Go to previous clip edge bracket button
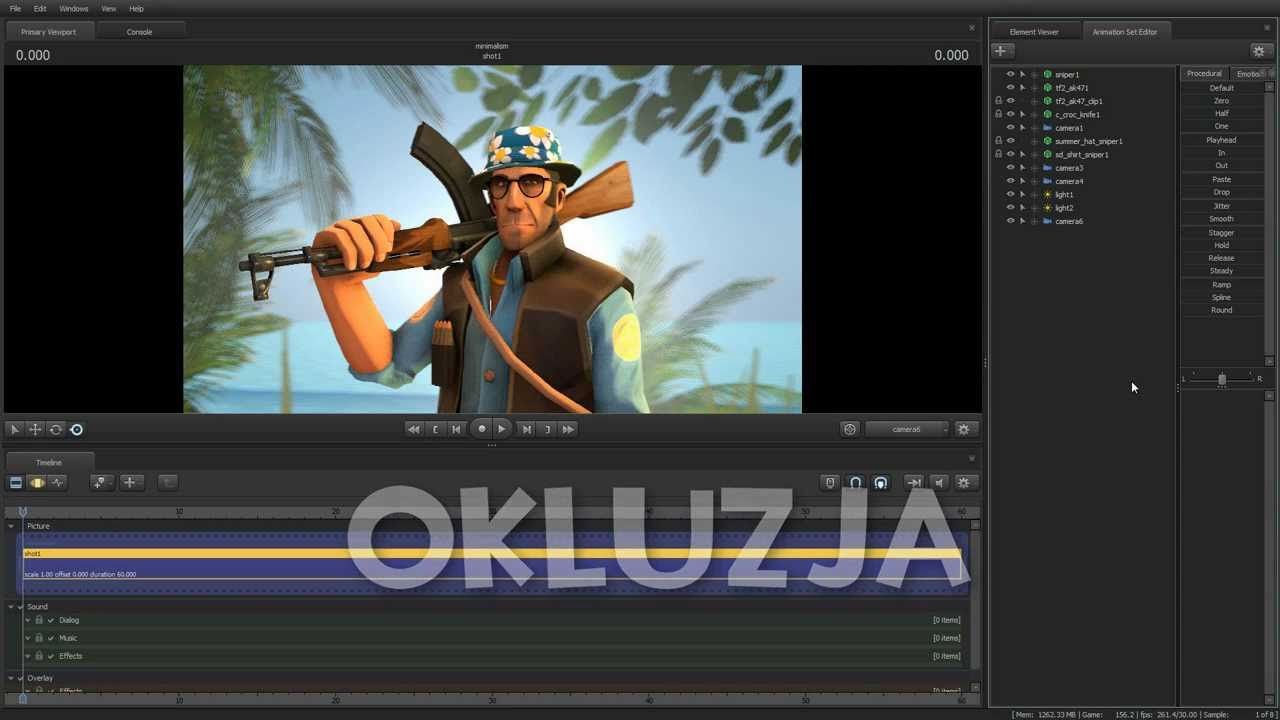Screen dimensions: 1280x720 [x=435, y=429]
